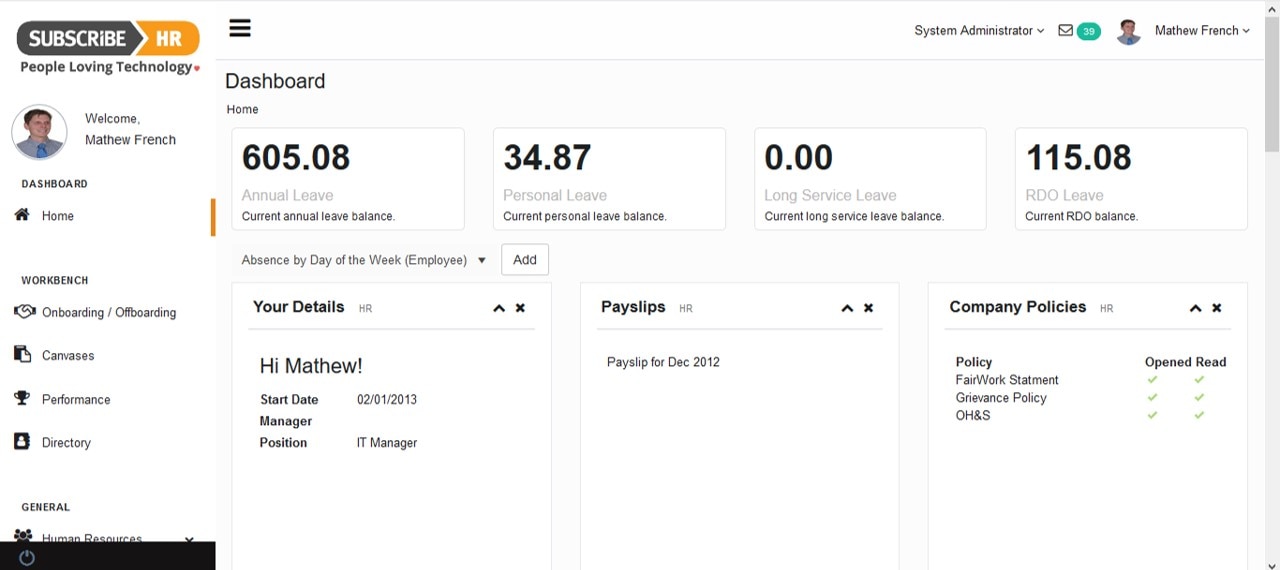Close the Your Details widget
Viewport: 1280px width, 570px height.
pos(520,308)
